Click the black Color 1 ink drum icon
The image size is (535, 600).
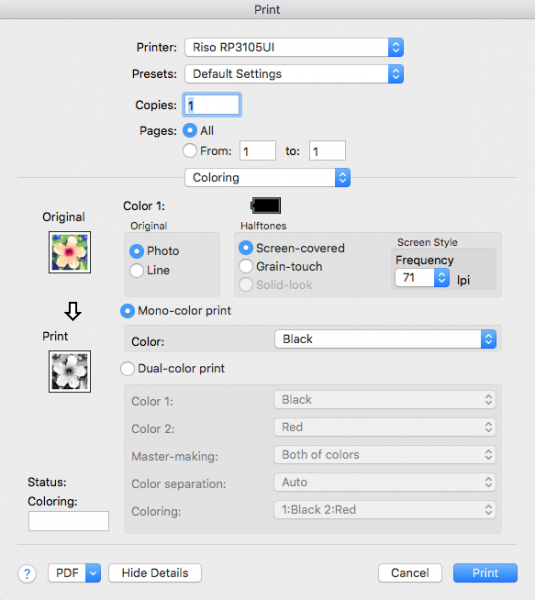266,205
